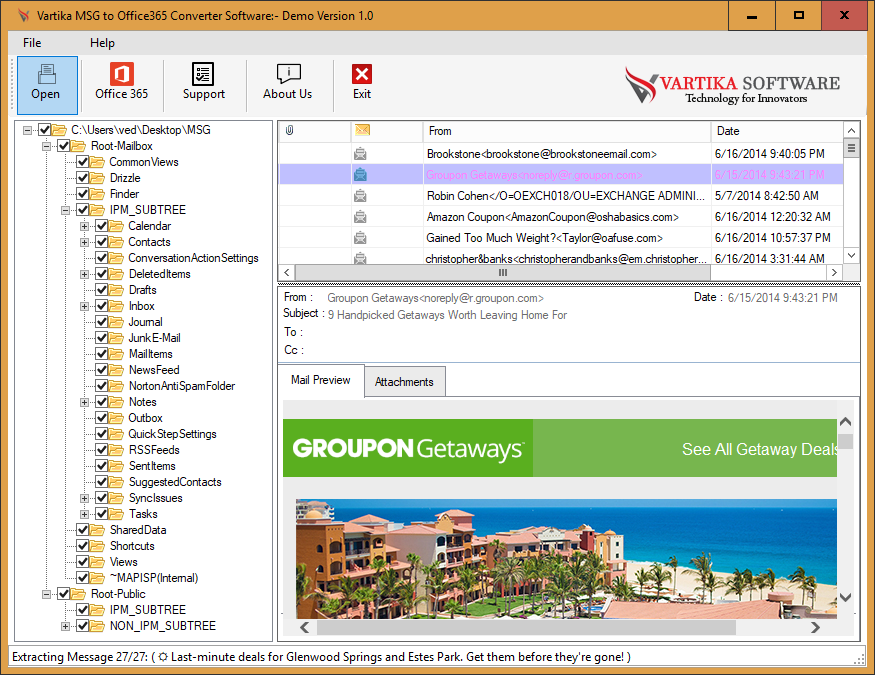Screen dimensions: 875x675
Task: Expand the Inbox folder node
Action: (84, 306)
